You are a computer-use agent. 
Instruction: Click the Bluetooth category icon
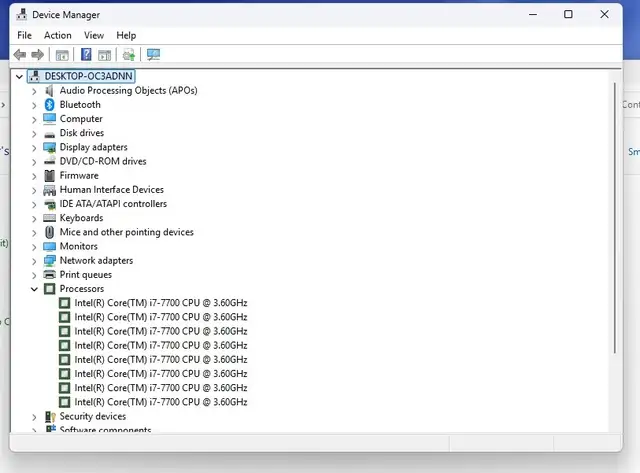click(x=49, y=104)
